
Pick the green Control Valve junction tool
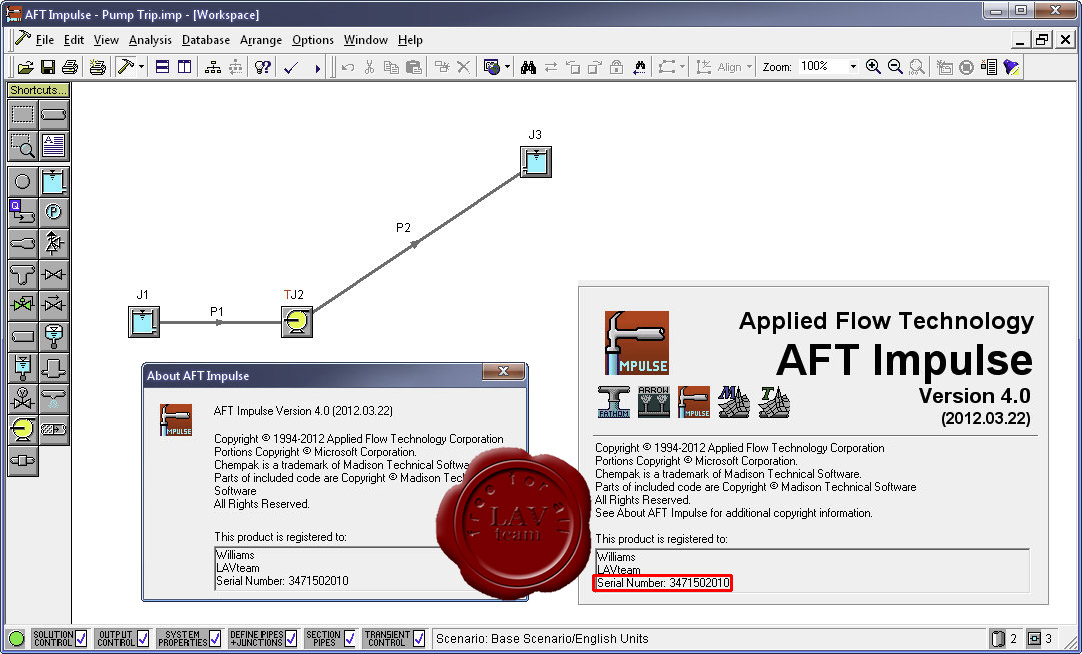point(23,305)
